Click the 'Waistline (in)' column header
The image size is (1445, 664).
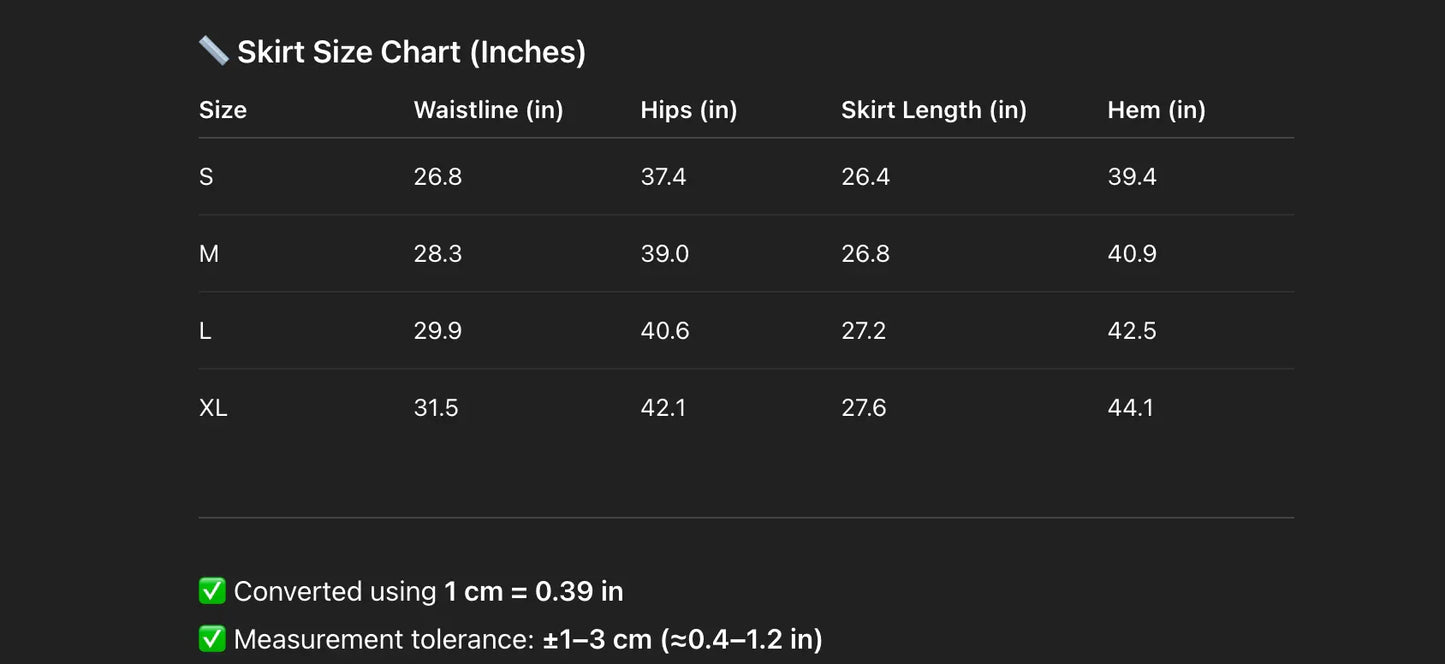488,110
